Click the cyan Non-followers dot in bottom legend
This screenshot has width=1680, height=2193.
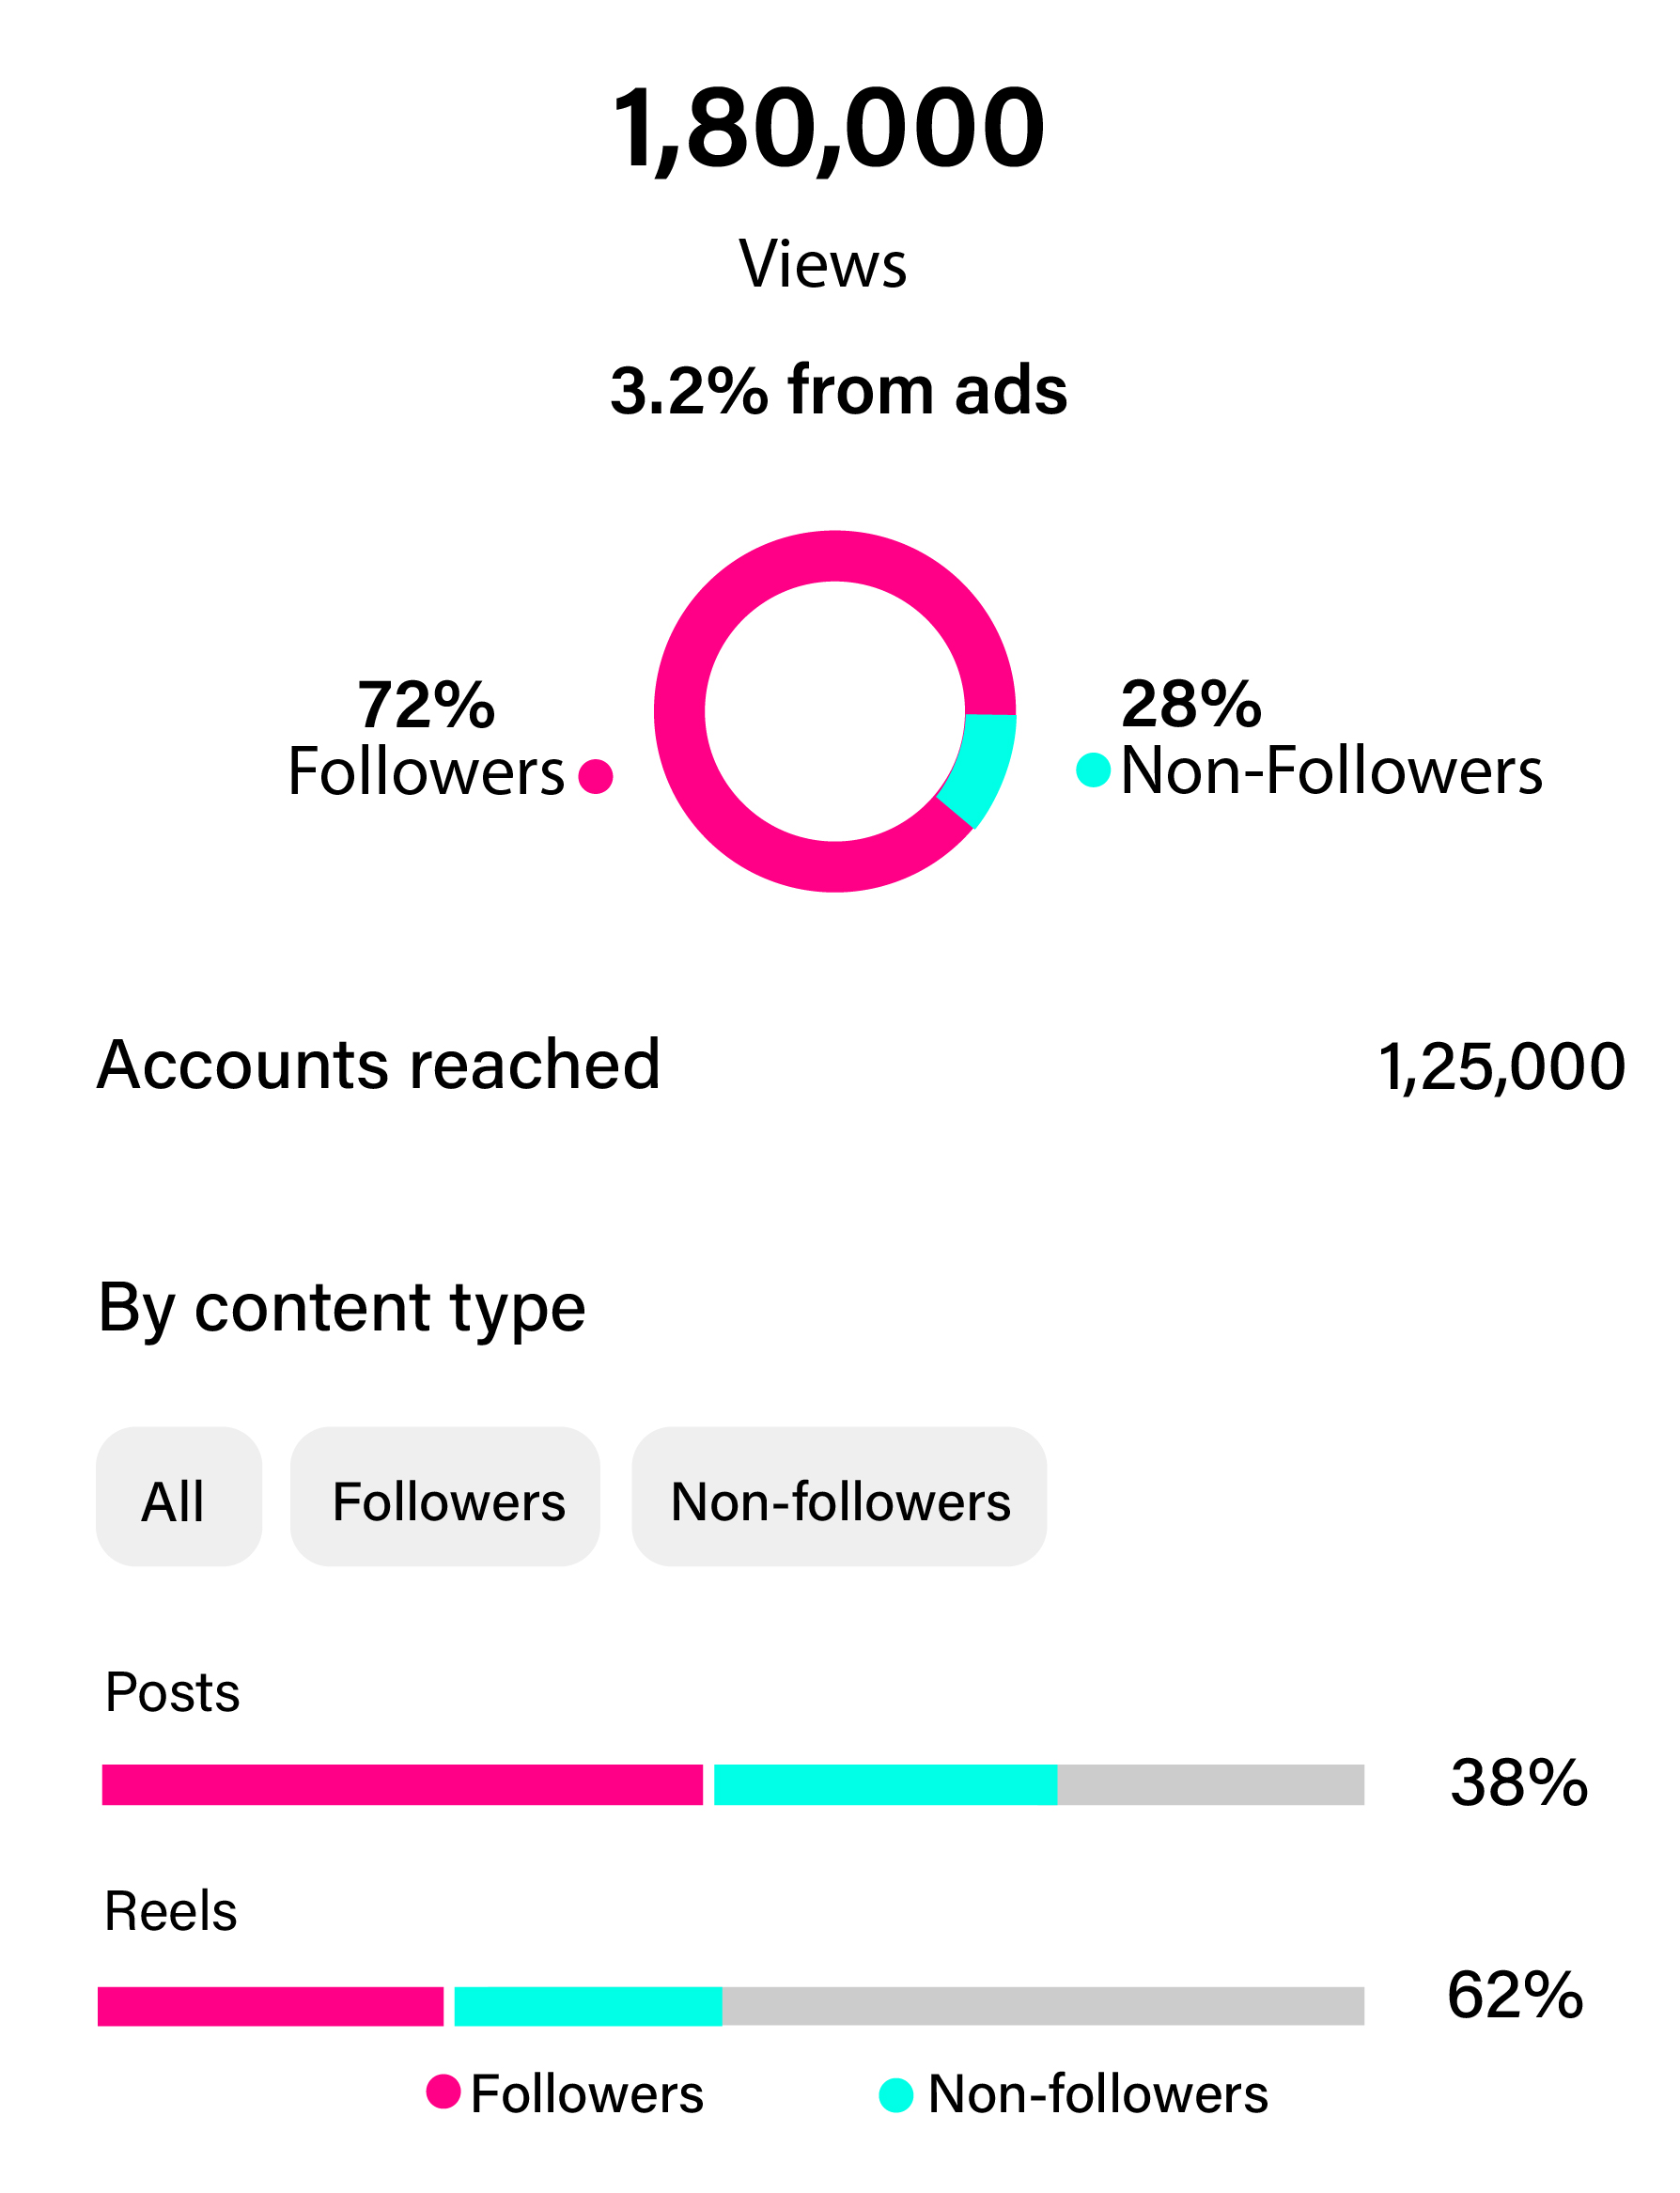(895, 2095)
